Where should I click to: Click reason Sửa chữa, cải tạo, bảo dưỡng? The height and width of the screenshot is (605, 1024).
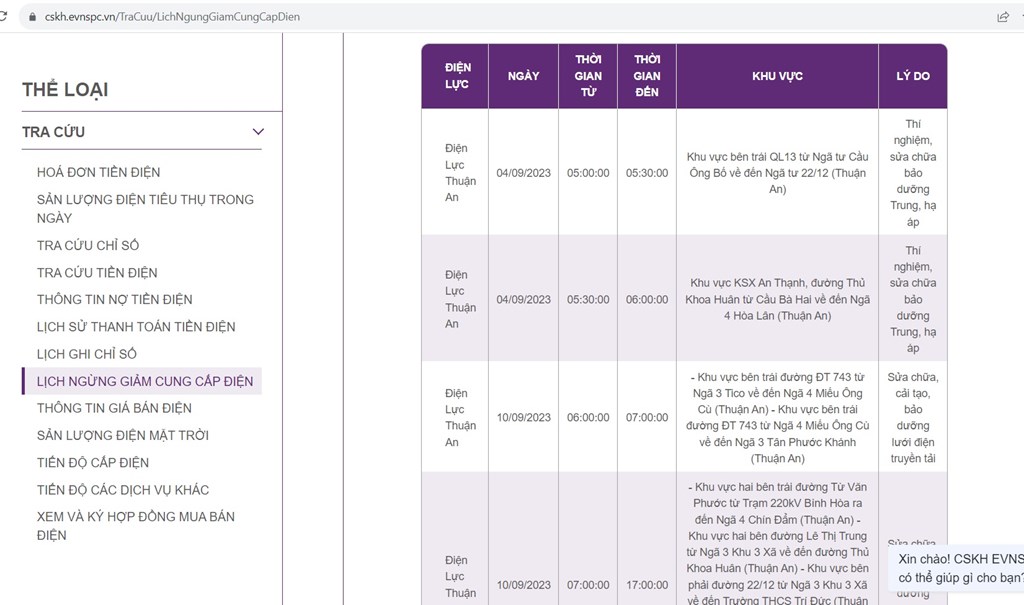(913, 417)
